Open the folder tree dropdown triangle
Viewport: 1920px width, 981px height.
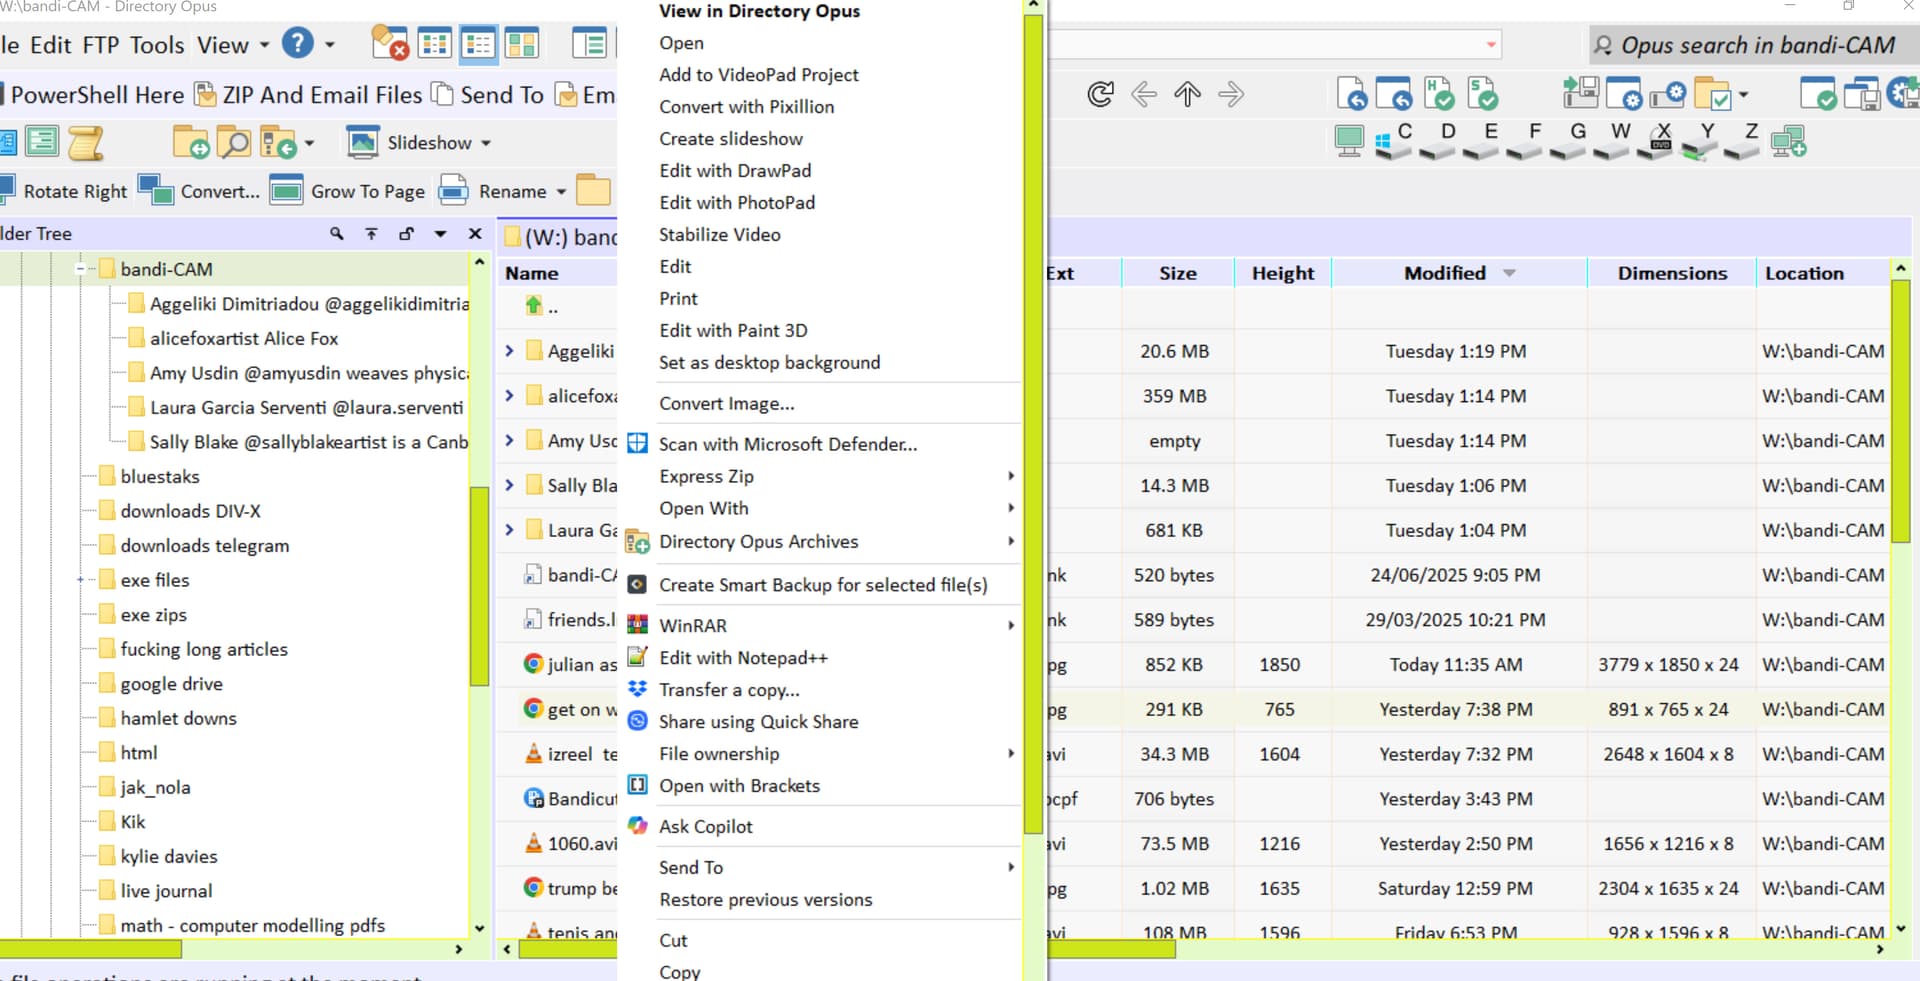click(x=440, y=233)
